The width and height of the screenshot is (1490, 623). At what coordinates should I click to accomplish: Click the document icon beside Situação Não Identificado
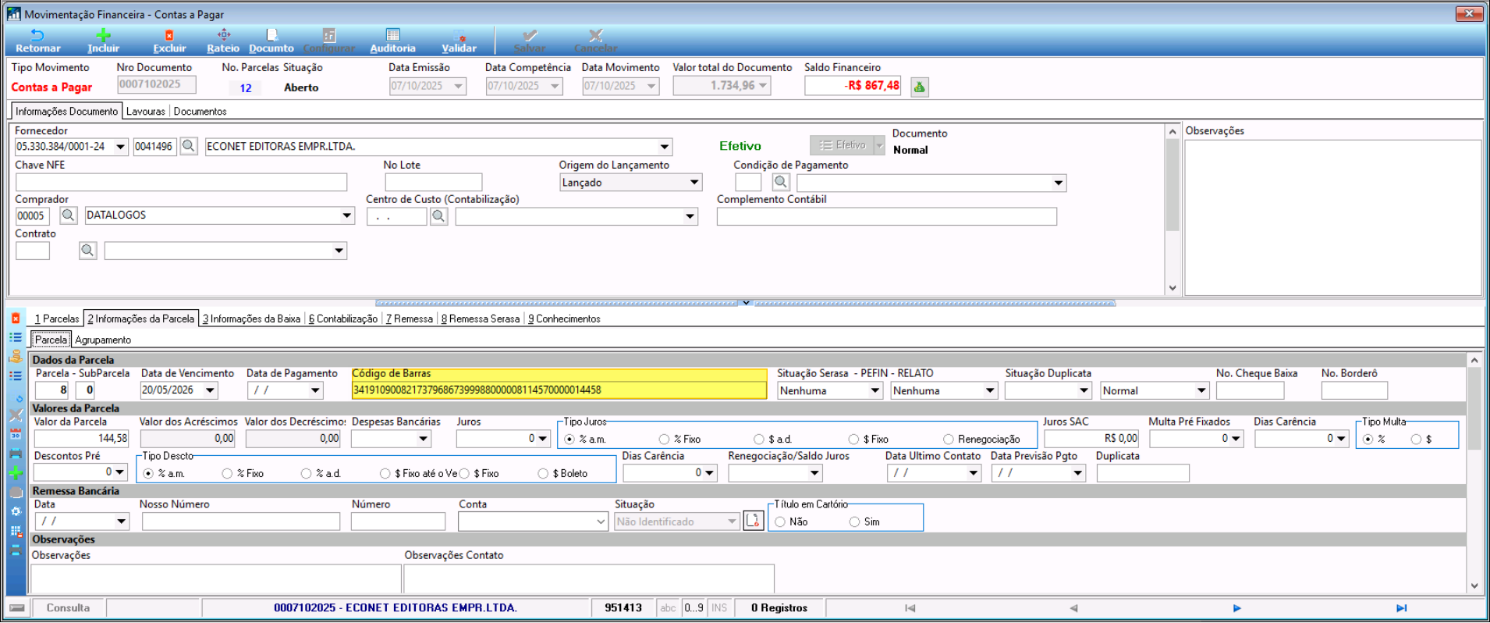(x=752, y=521)
